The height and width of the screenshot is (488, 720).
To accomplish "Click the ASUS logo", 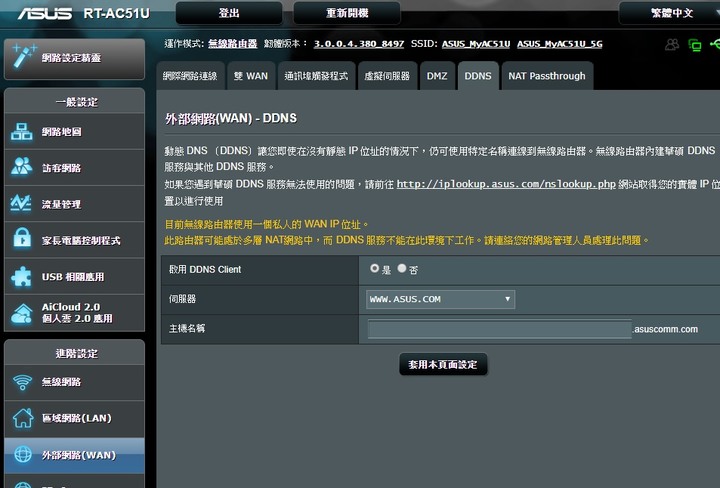I will (x=45, y=13).
